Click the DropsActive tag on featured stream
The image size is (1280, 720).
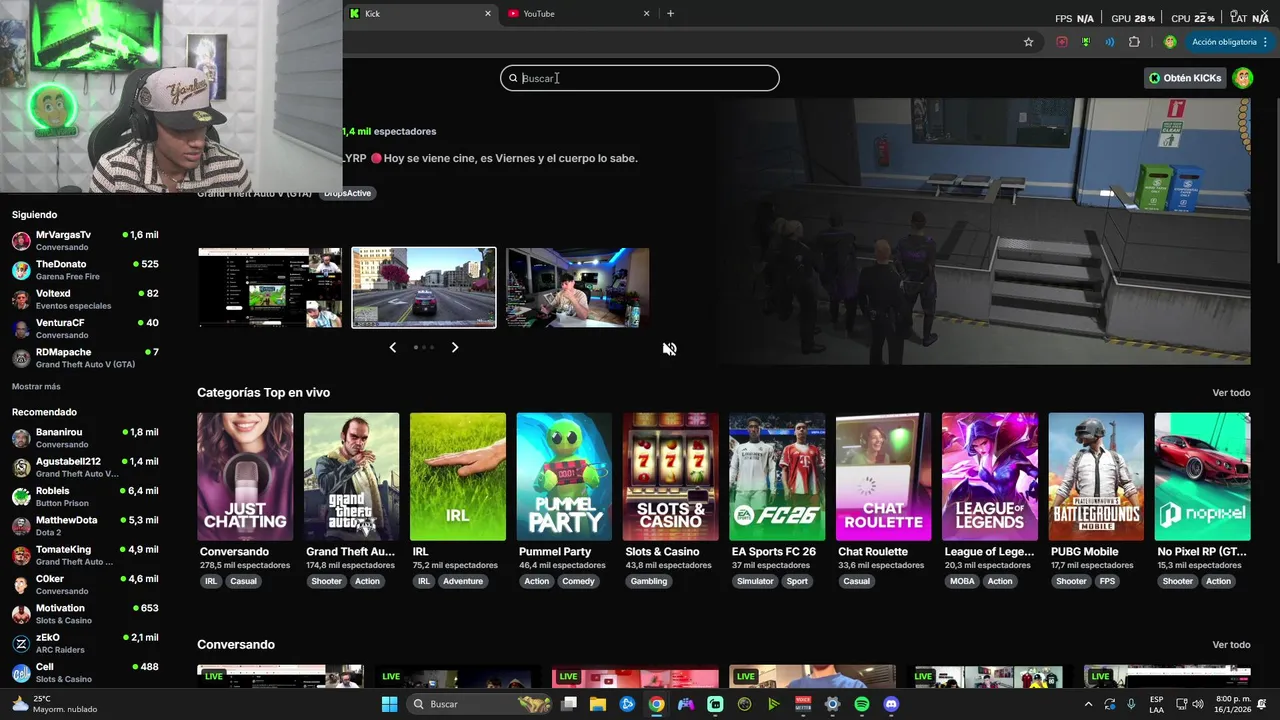click(x=347, y=193)
